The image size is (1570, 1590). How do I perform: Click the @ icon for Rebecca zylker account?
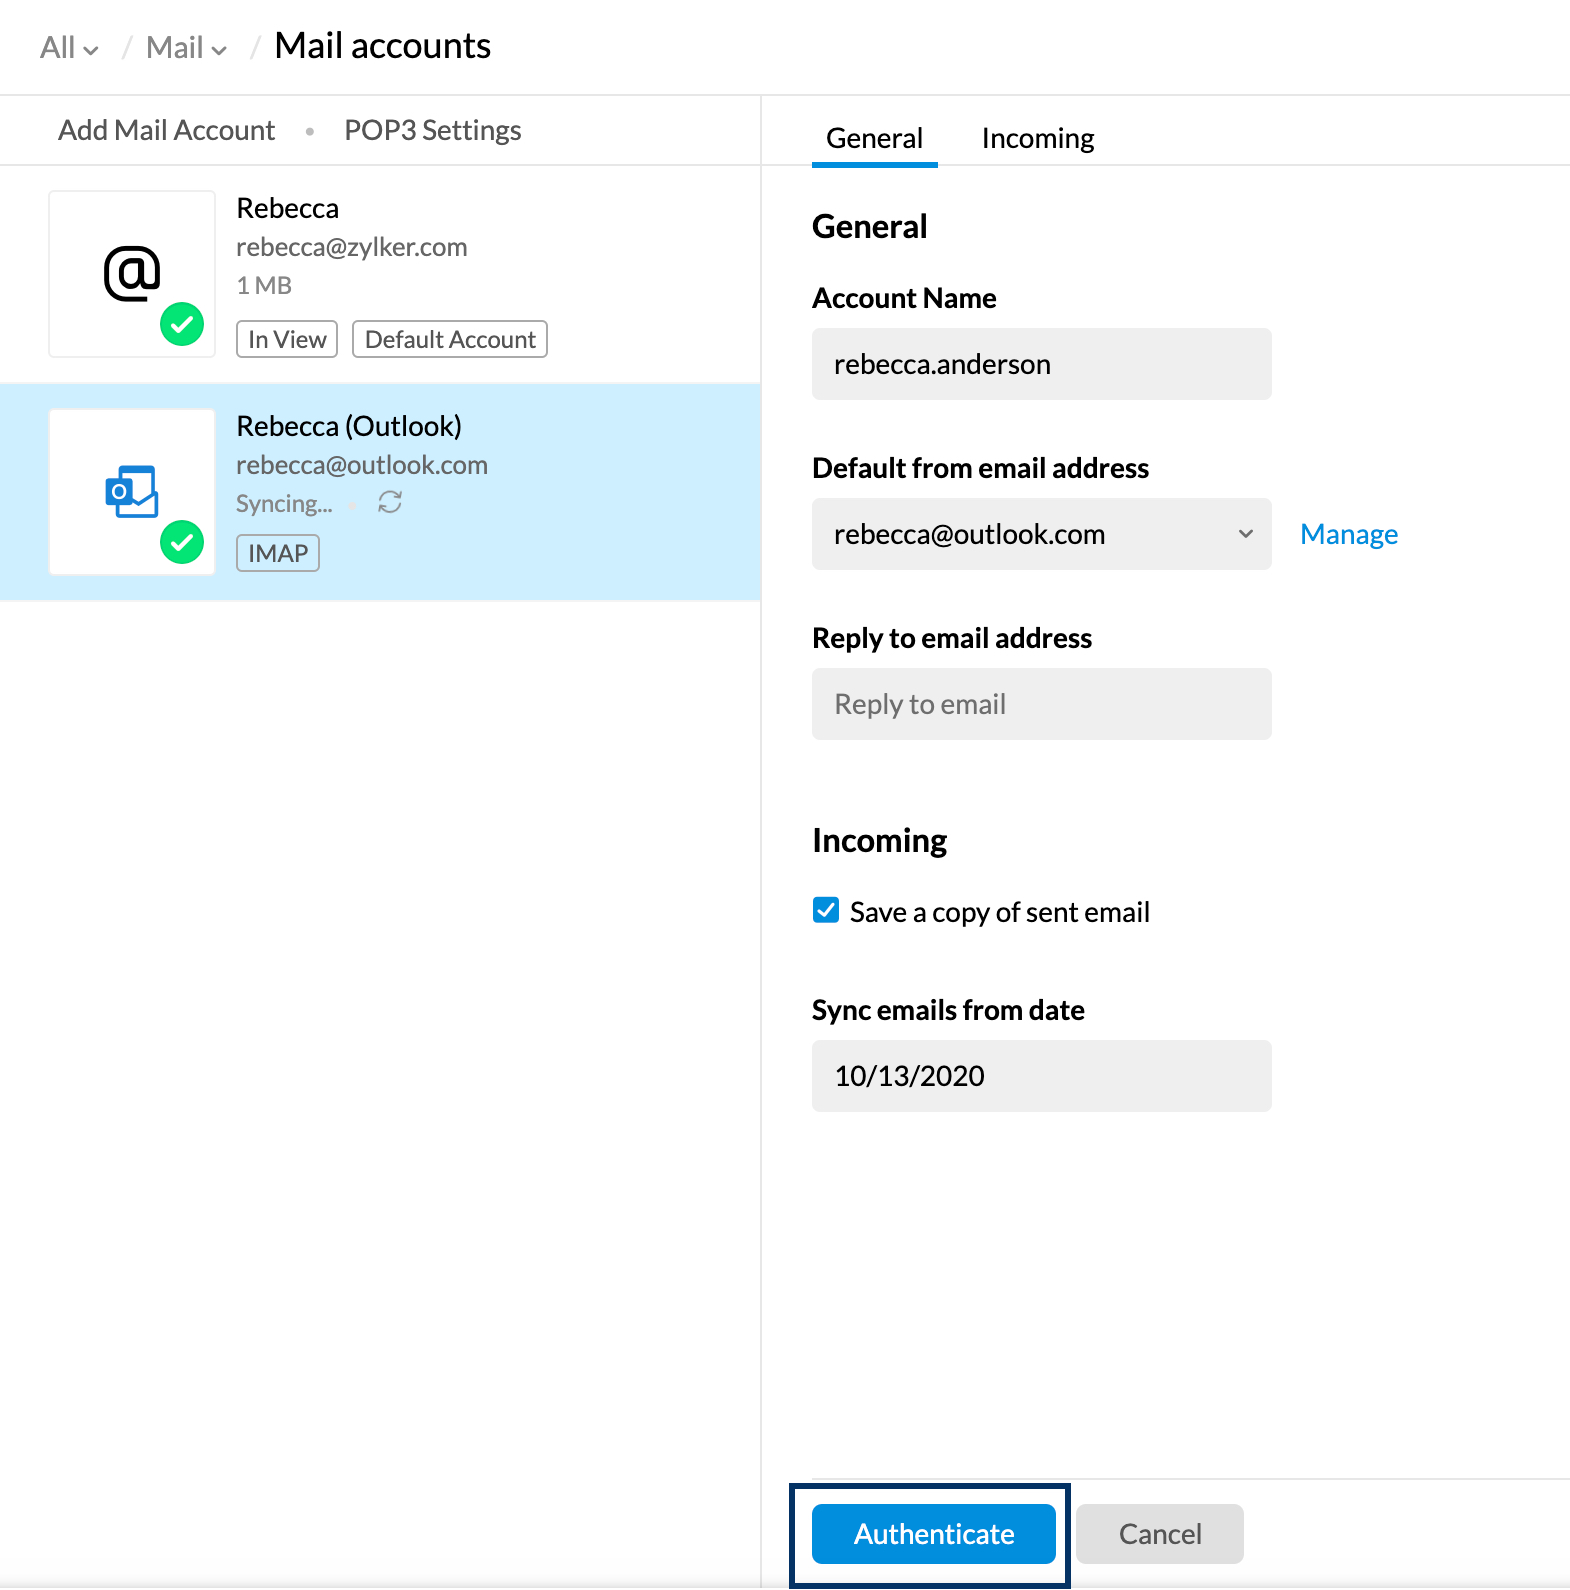(x=132, y=272)
